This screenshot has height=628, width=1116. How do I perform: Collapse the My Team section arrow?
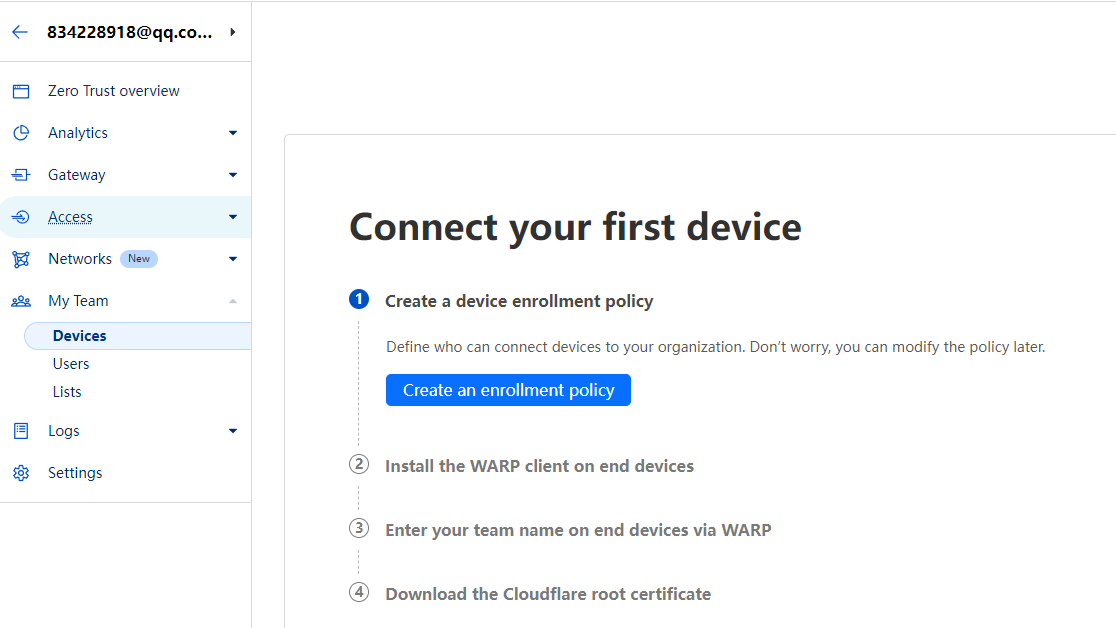tap(233, 301)
